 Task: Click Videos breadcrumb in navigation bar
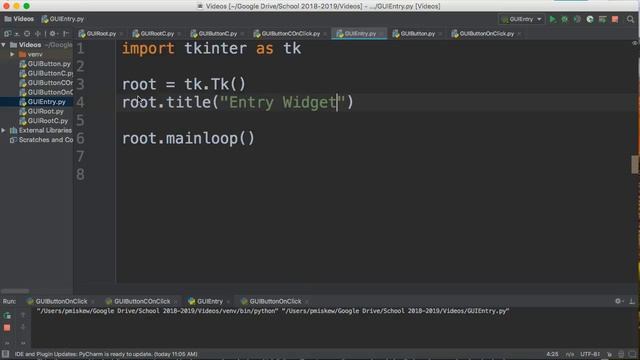19,19
